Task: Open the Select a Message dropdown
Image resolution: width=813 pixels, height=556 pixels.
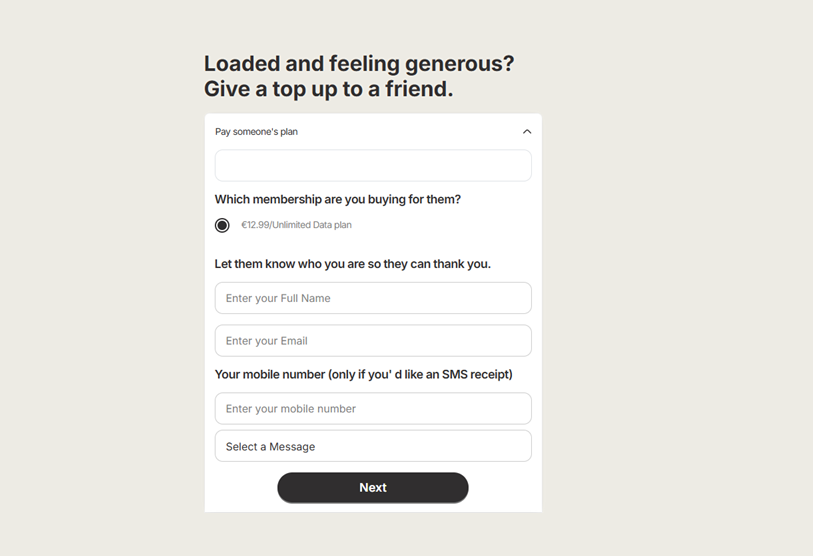Action: pyautogui.click(x=373, y=447)
